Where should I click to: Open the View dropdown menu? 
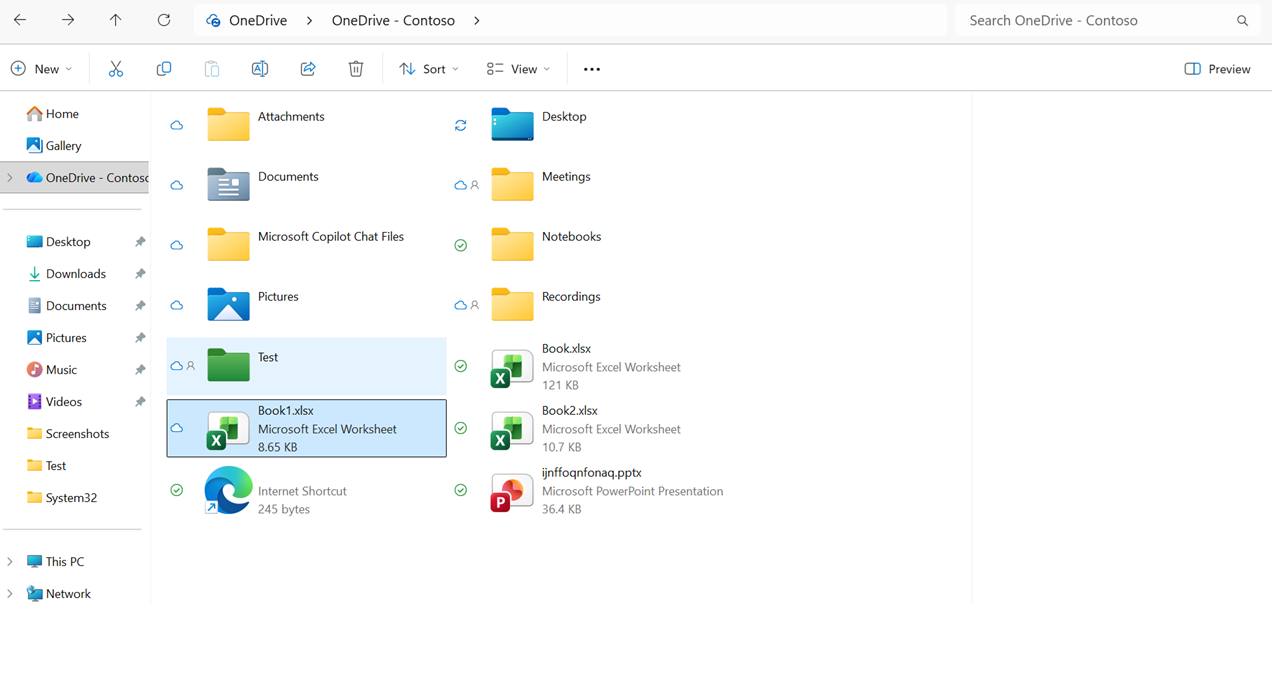click(518, 69)
